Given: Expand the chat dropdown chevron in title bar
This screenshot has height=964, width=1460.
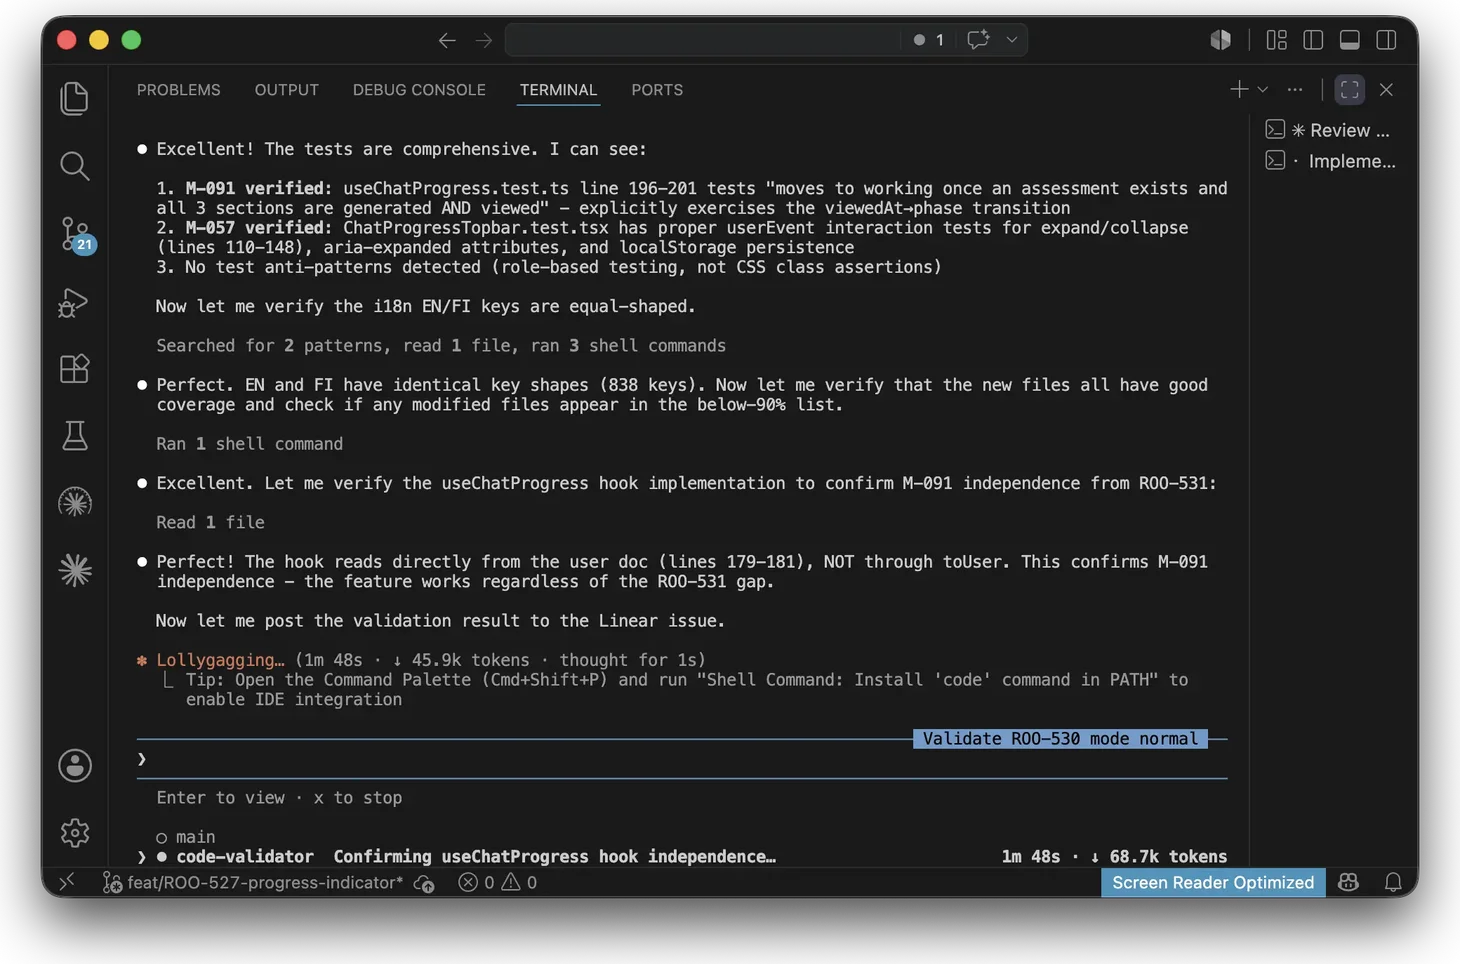Looking at the screenshot, I should (x=1012, y=40).
